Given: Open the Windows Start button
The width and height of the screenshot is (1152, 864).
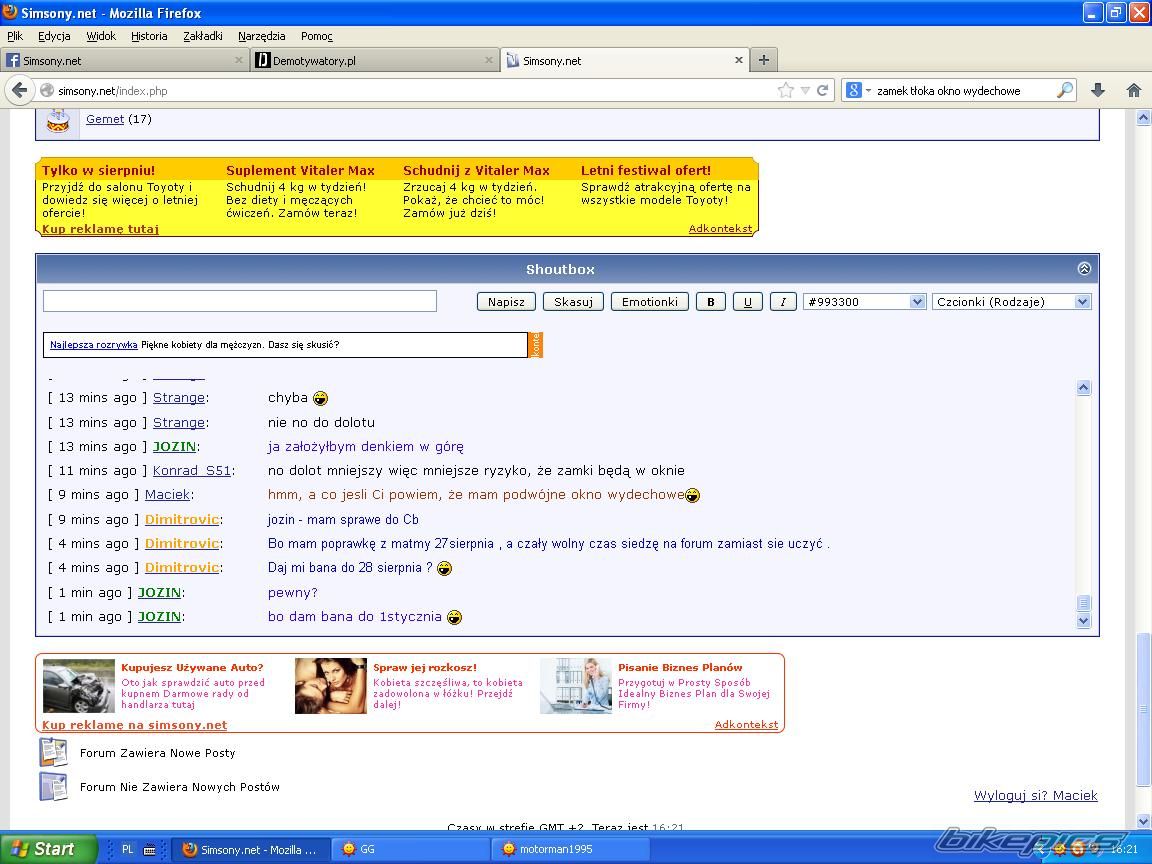Looking at the screenshot, I should [48, 849].
